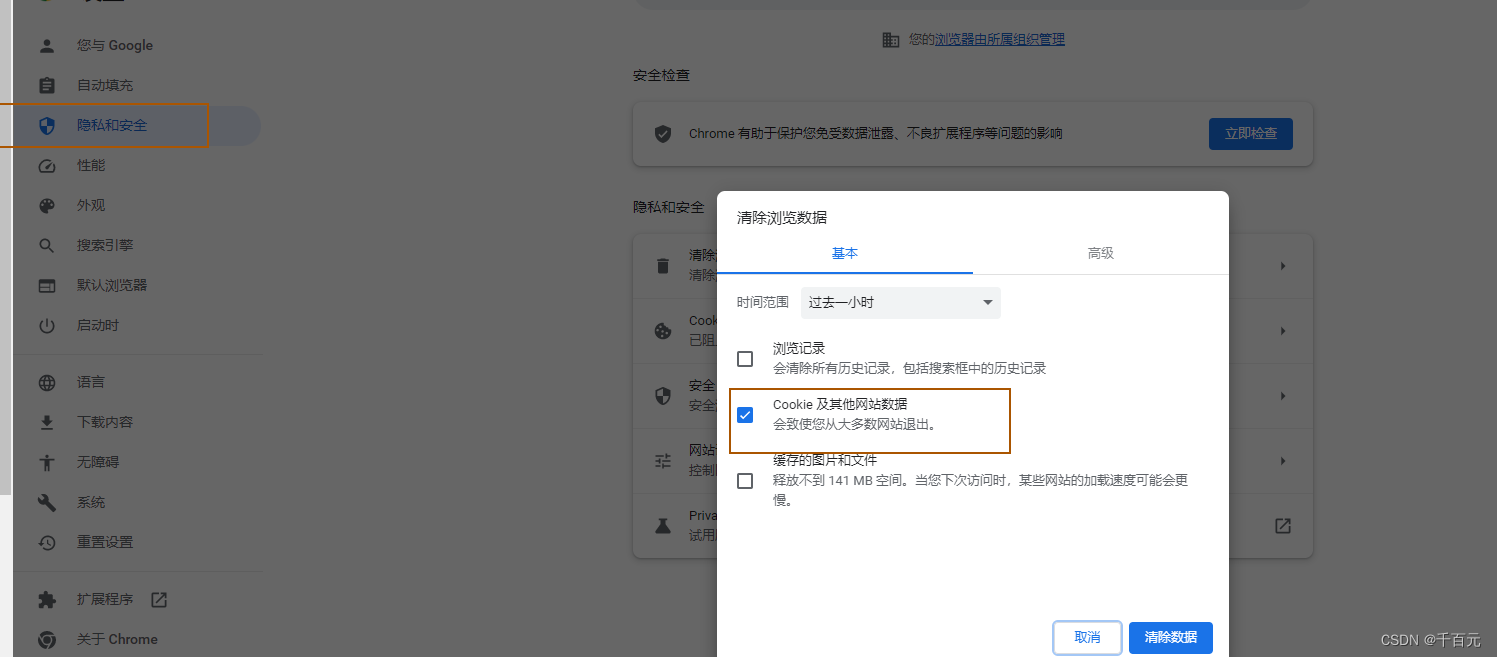The width and height of the screenshot is (1497, 657).
Task: Click the accessibility icon for 无障碍
Action: 47,462
